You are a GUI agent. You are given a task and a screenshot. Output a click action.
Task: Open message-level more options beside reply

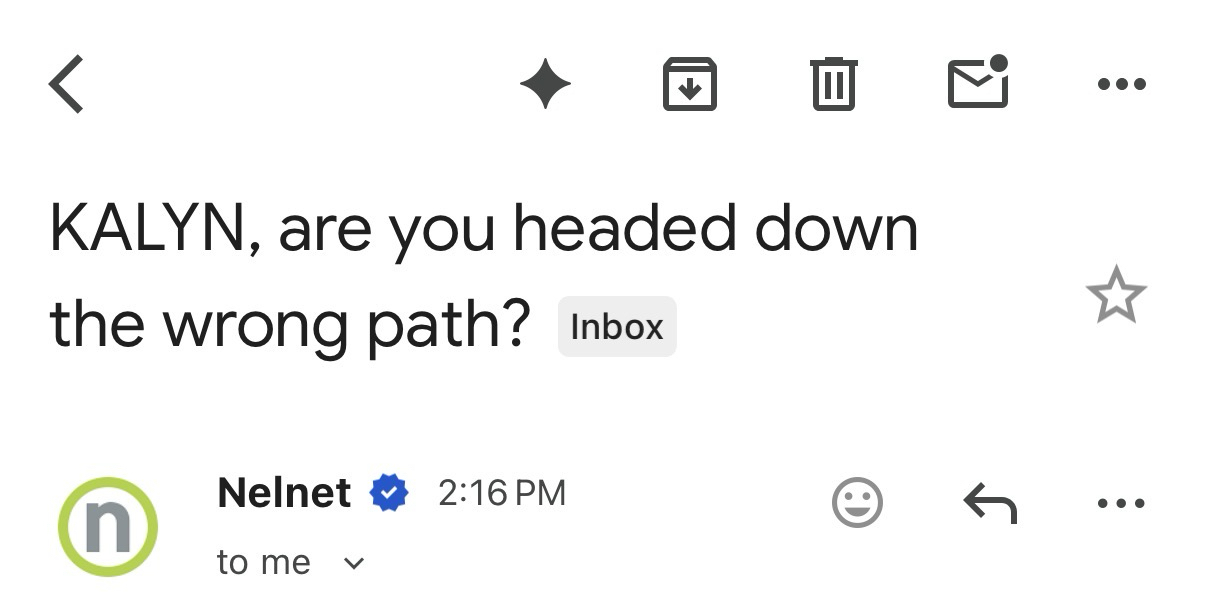(x=1121, y=503)
